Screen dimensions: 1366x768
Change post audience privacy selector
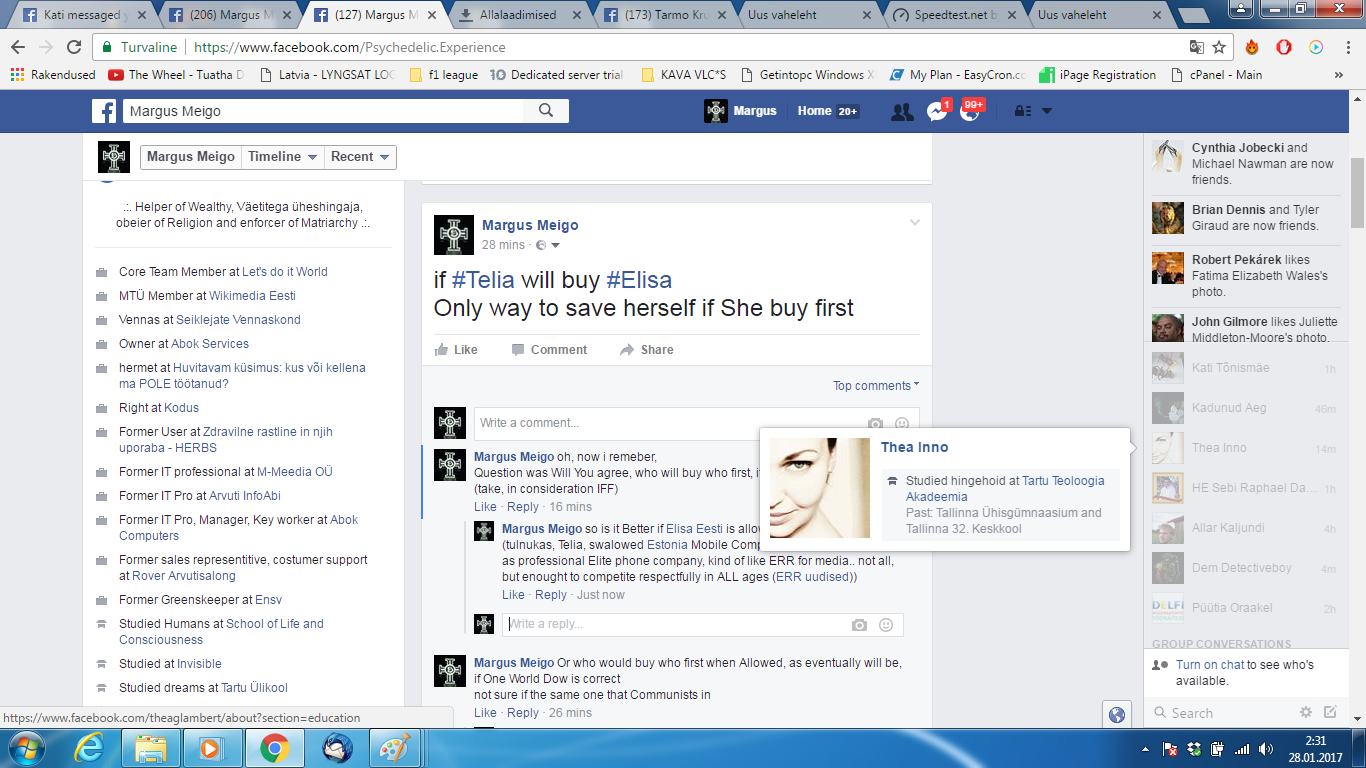point(548,245)
